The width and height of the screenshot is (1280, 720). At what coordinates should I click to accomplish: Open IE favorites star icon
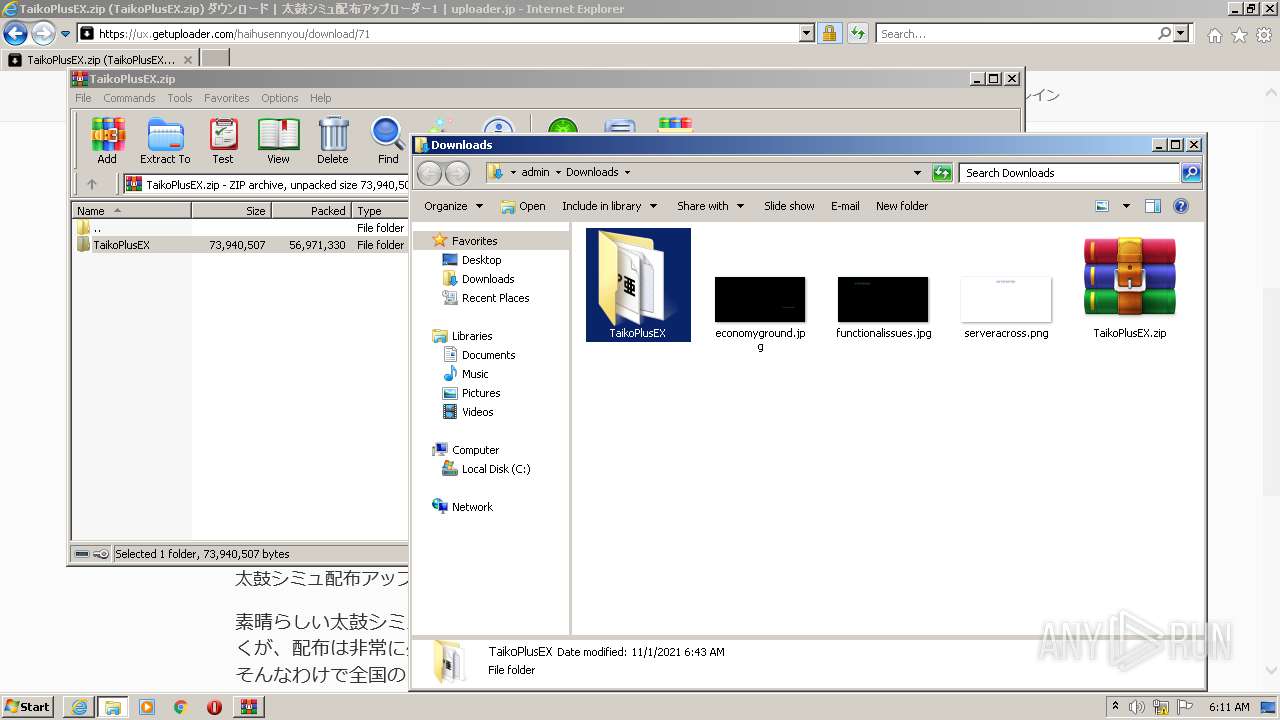click(1239, 35)
